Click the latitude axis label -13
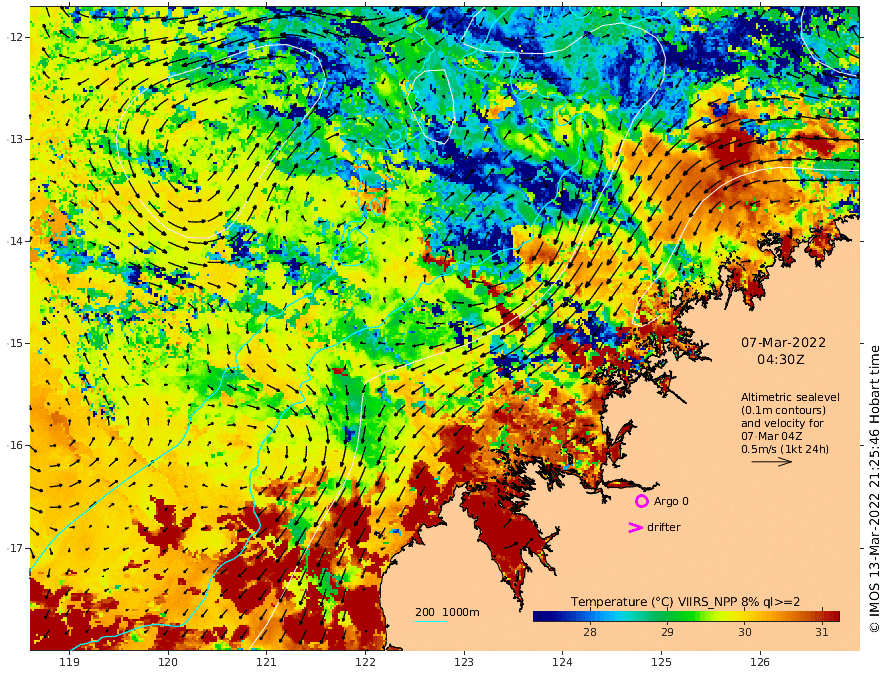 pos(15,139)
